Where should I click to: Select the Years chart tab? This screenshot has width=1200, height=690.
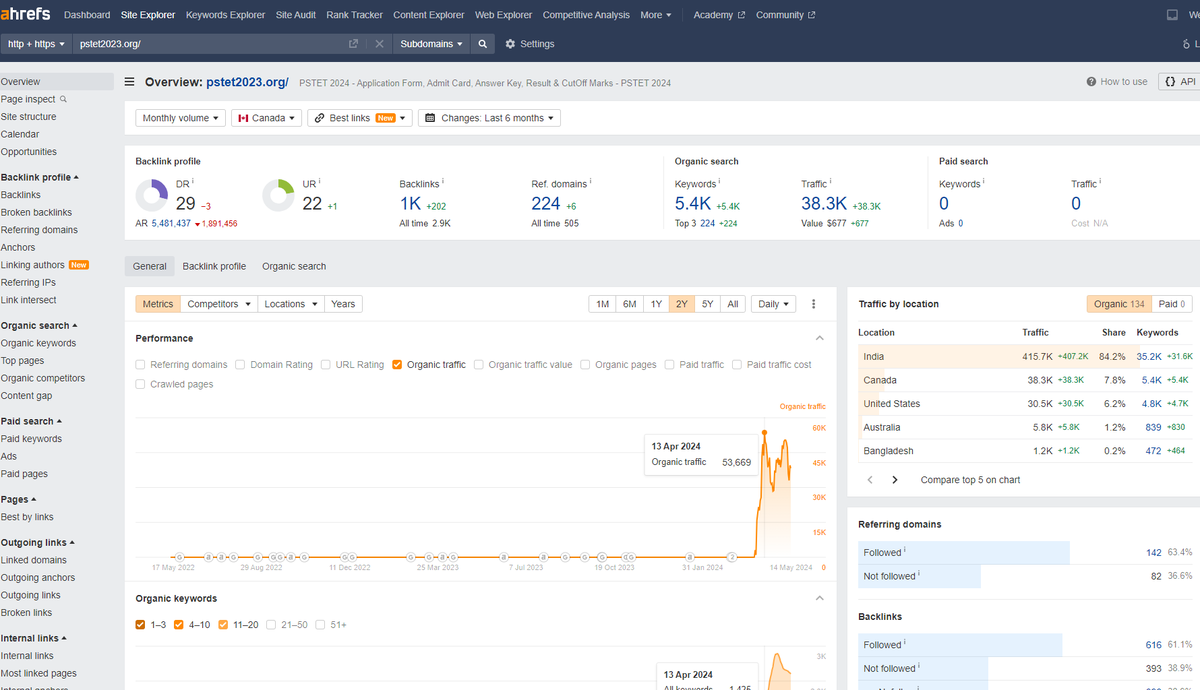pyautogui.click(x=343, y=304)
